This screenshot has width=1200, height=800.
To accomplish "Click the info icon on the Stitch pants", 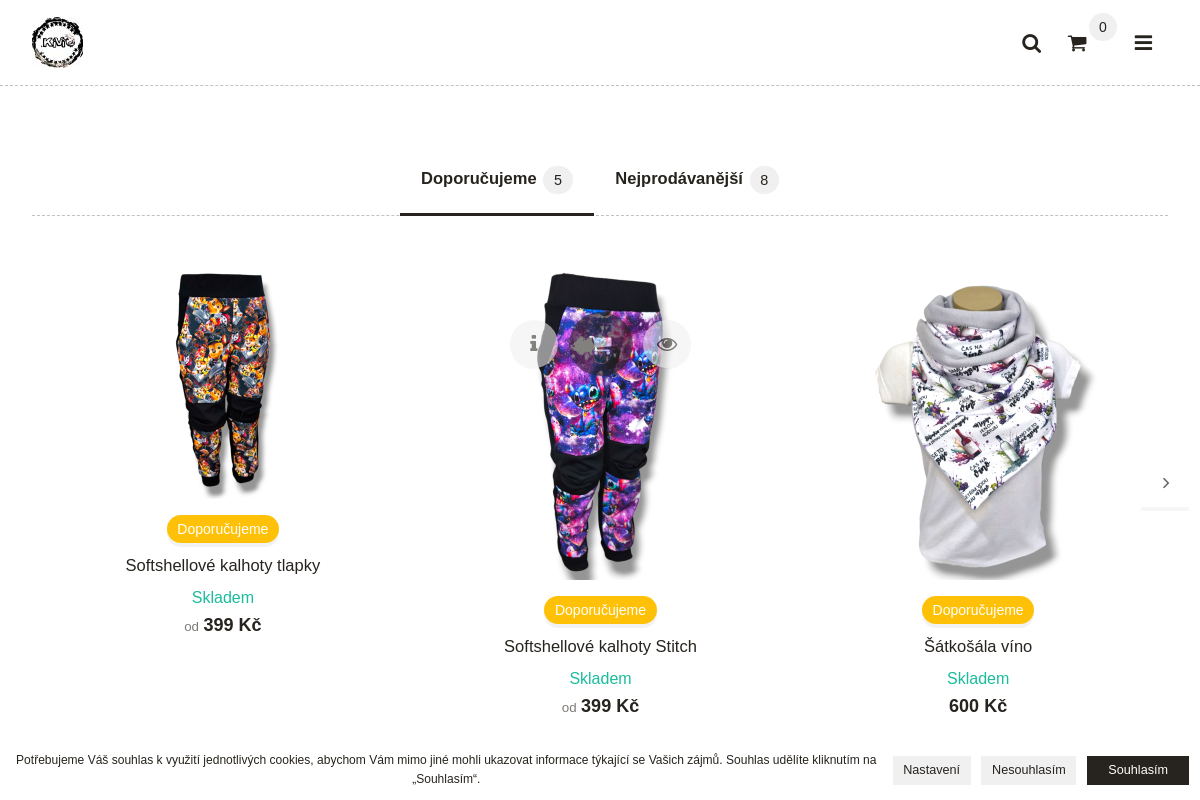I will click(534, 344).
